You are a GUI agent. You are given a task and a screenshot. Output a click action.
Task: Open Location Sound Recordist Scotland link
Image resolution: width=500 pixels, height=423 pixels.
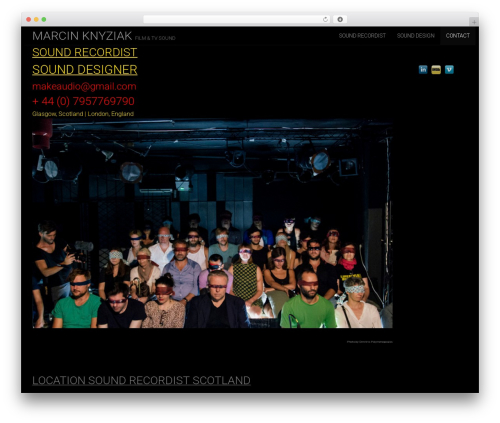pyautogui.click(x=141, y=380)
